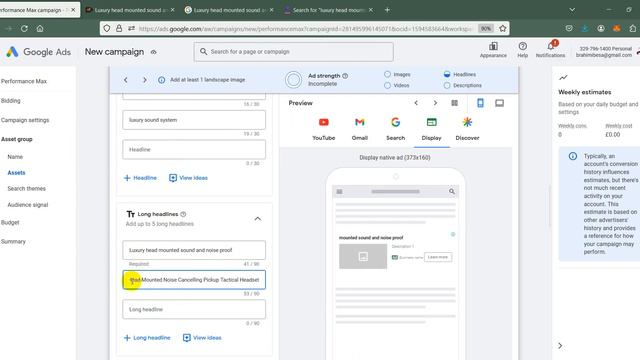
Task: Go to browser home page
Action: (x=40, y=29)
